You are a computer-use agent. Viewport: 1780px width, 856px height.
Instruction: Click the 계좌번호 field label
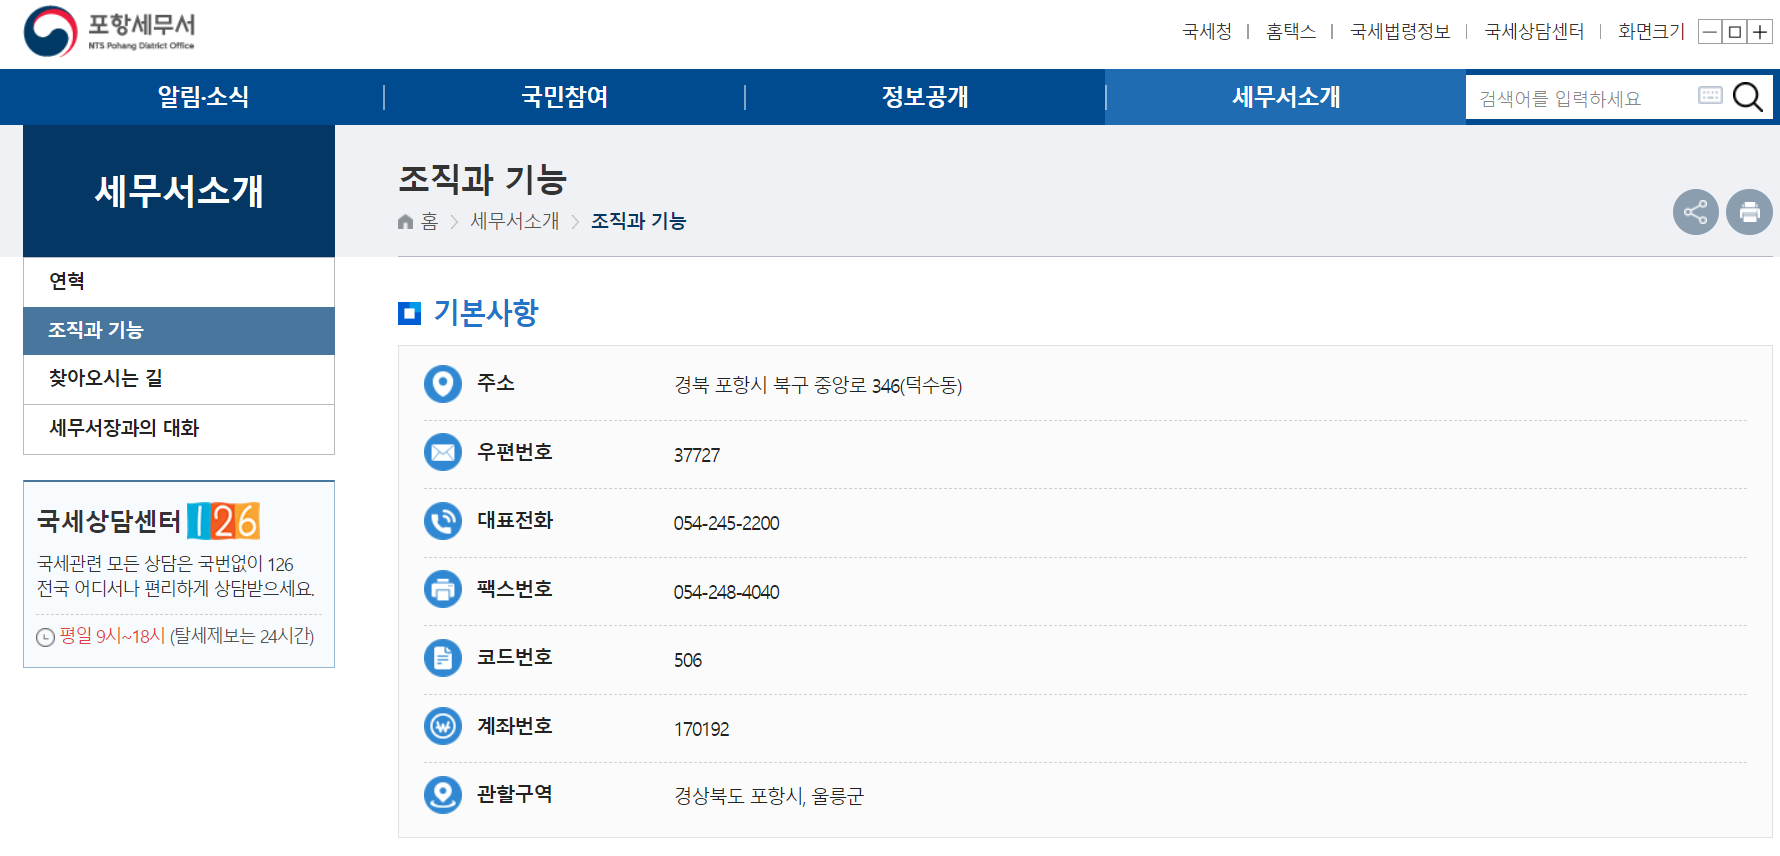(515, 726)
